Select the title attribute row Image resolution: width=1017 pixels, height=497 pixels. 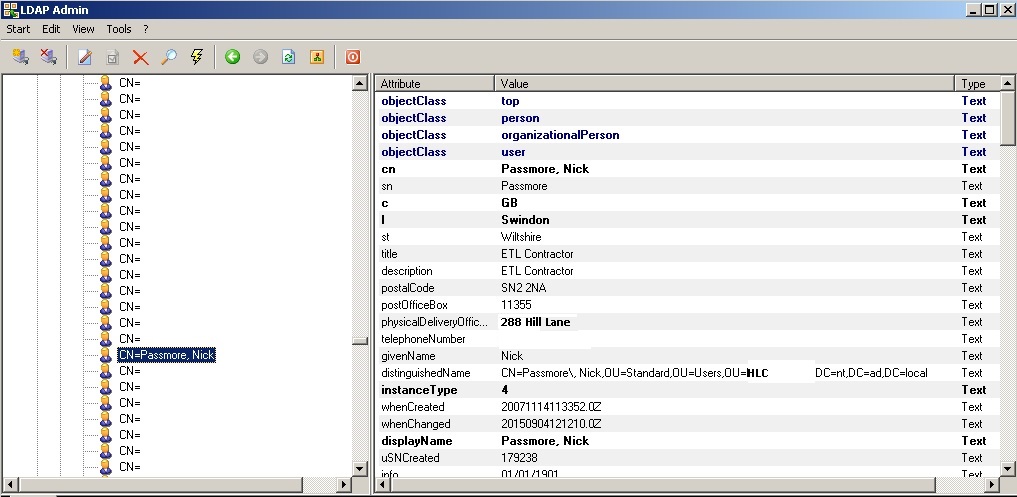coord(688,254)
